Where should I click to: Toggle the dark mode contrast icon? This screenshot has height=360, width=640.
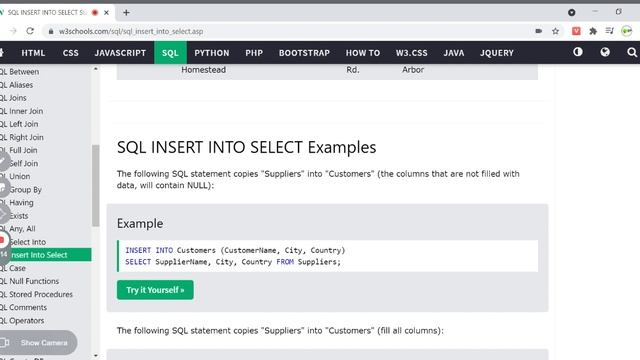click(x=578, y=52)
